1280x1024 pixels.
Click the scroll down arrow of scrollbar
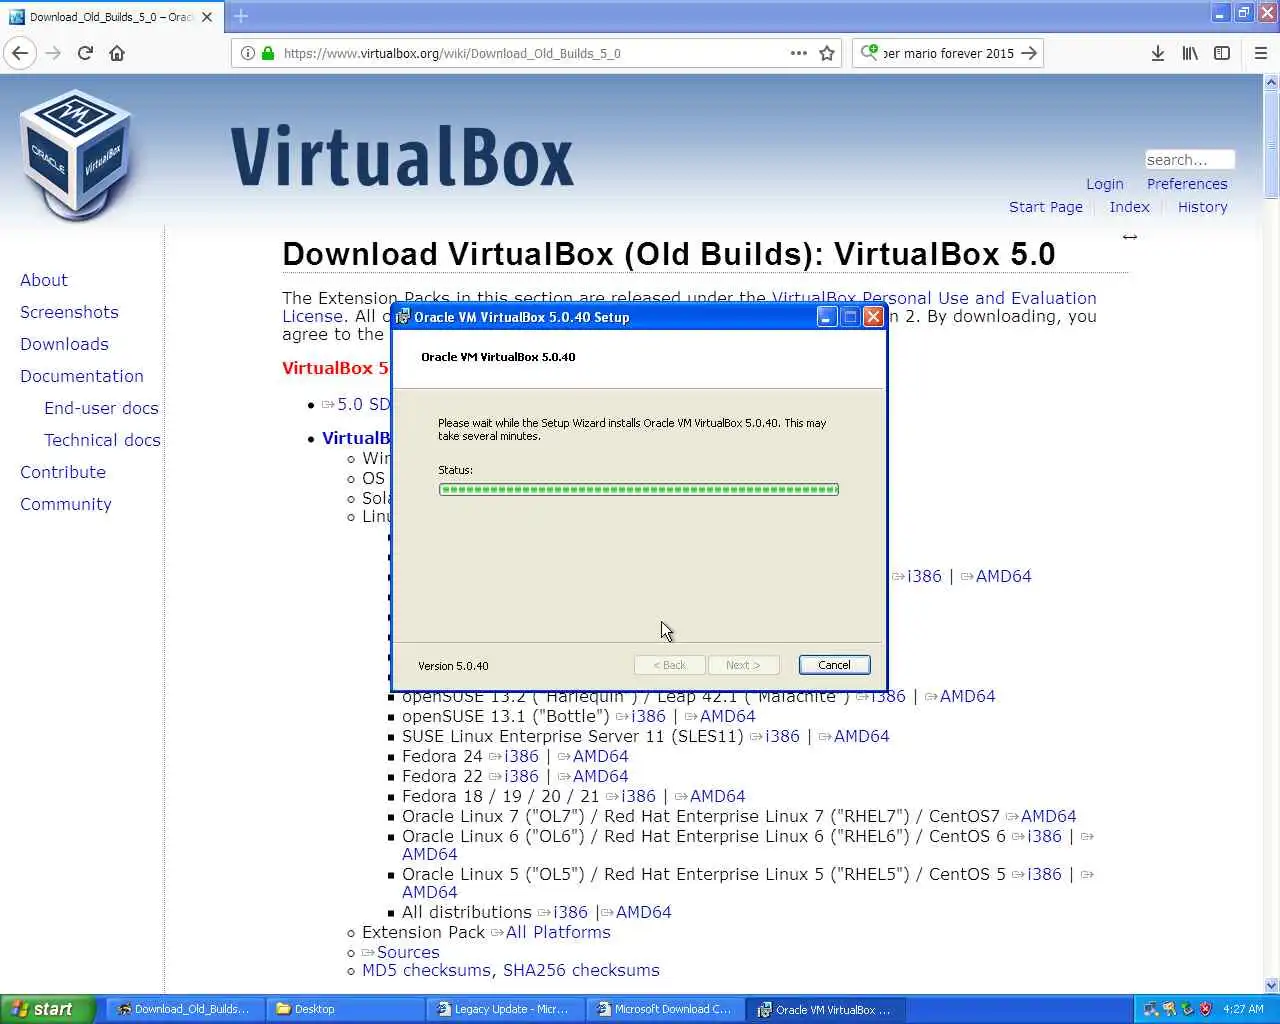1271,985
